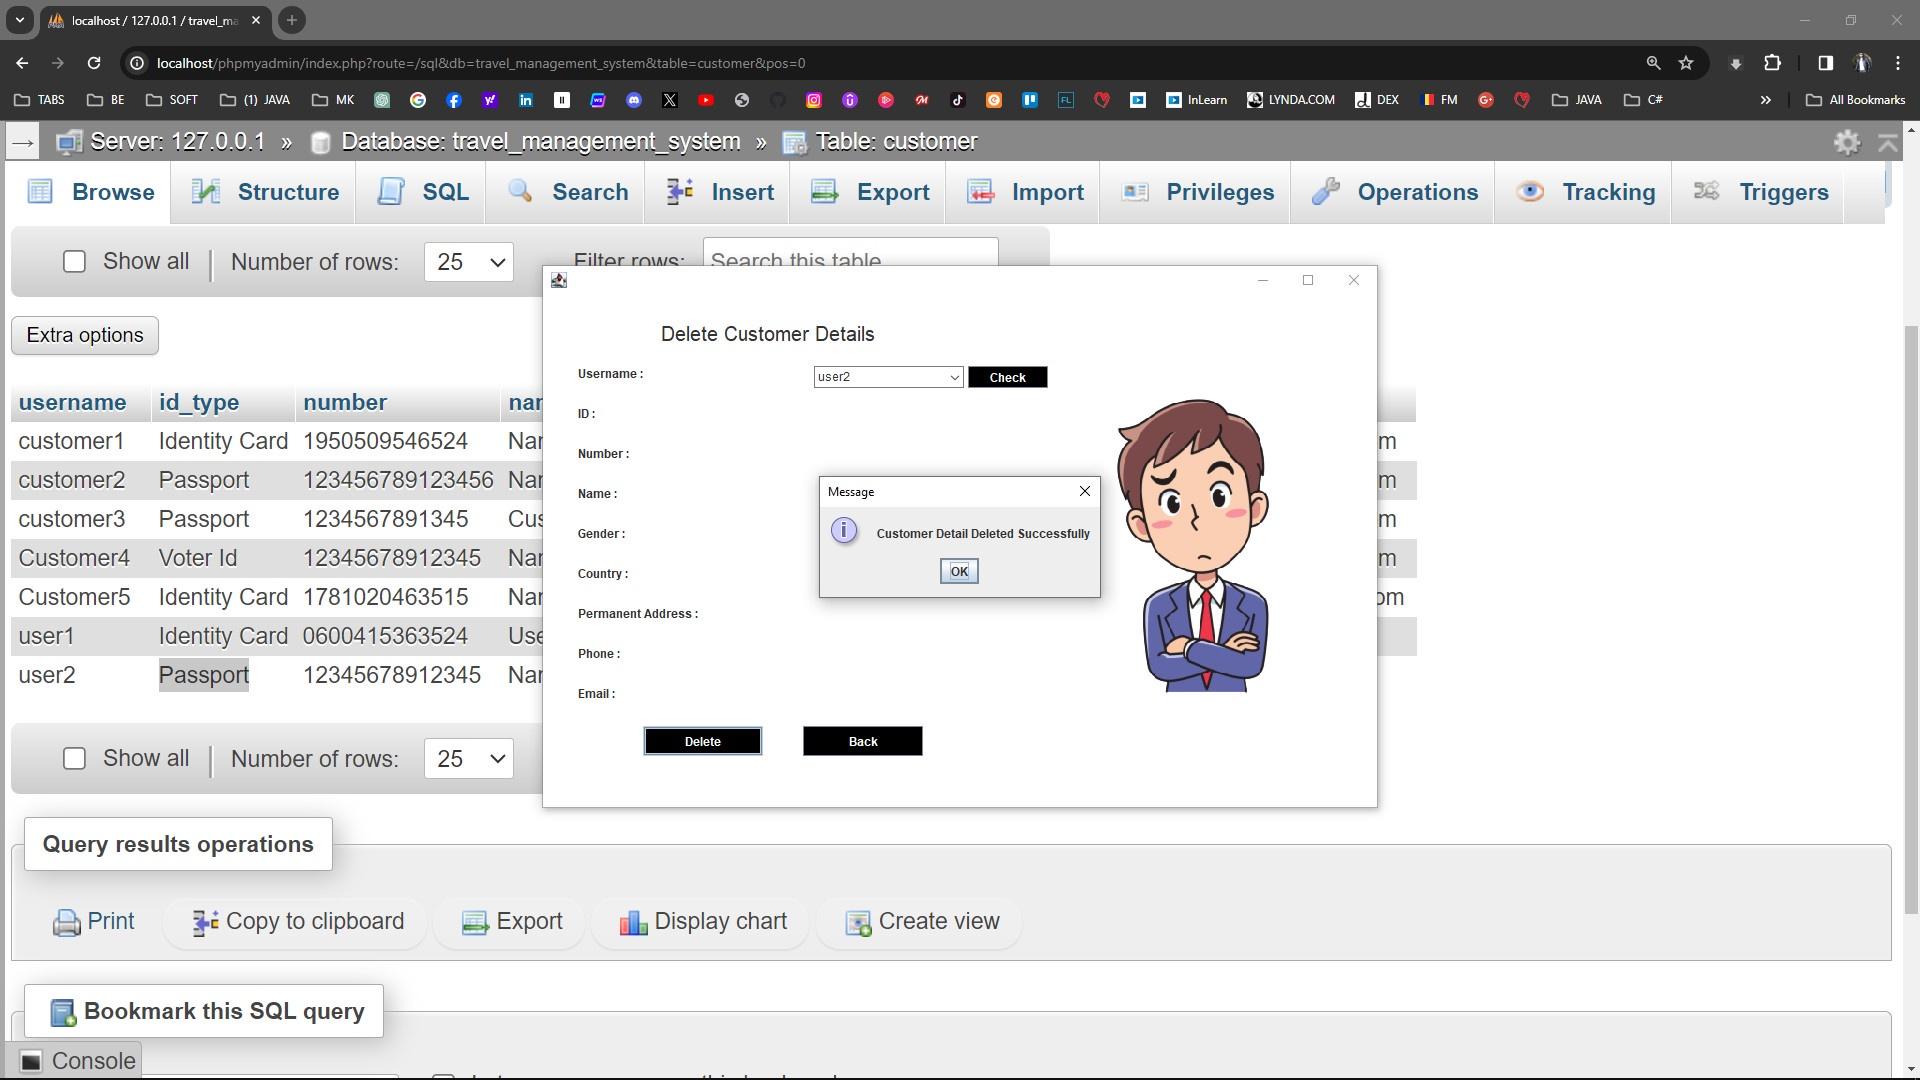
Task: Click the browser bookmark star icon
Action: 1686,63
